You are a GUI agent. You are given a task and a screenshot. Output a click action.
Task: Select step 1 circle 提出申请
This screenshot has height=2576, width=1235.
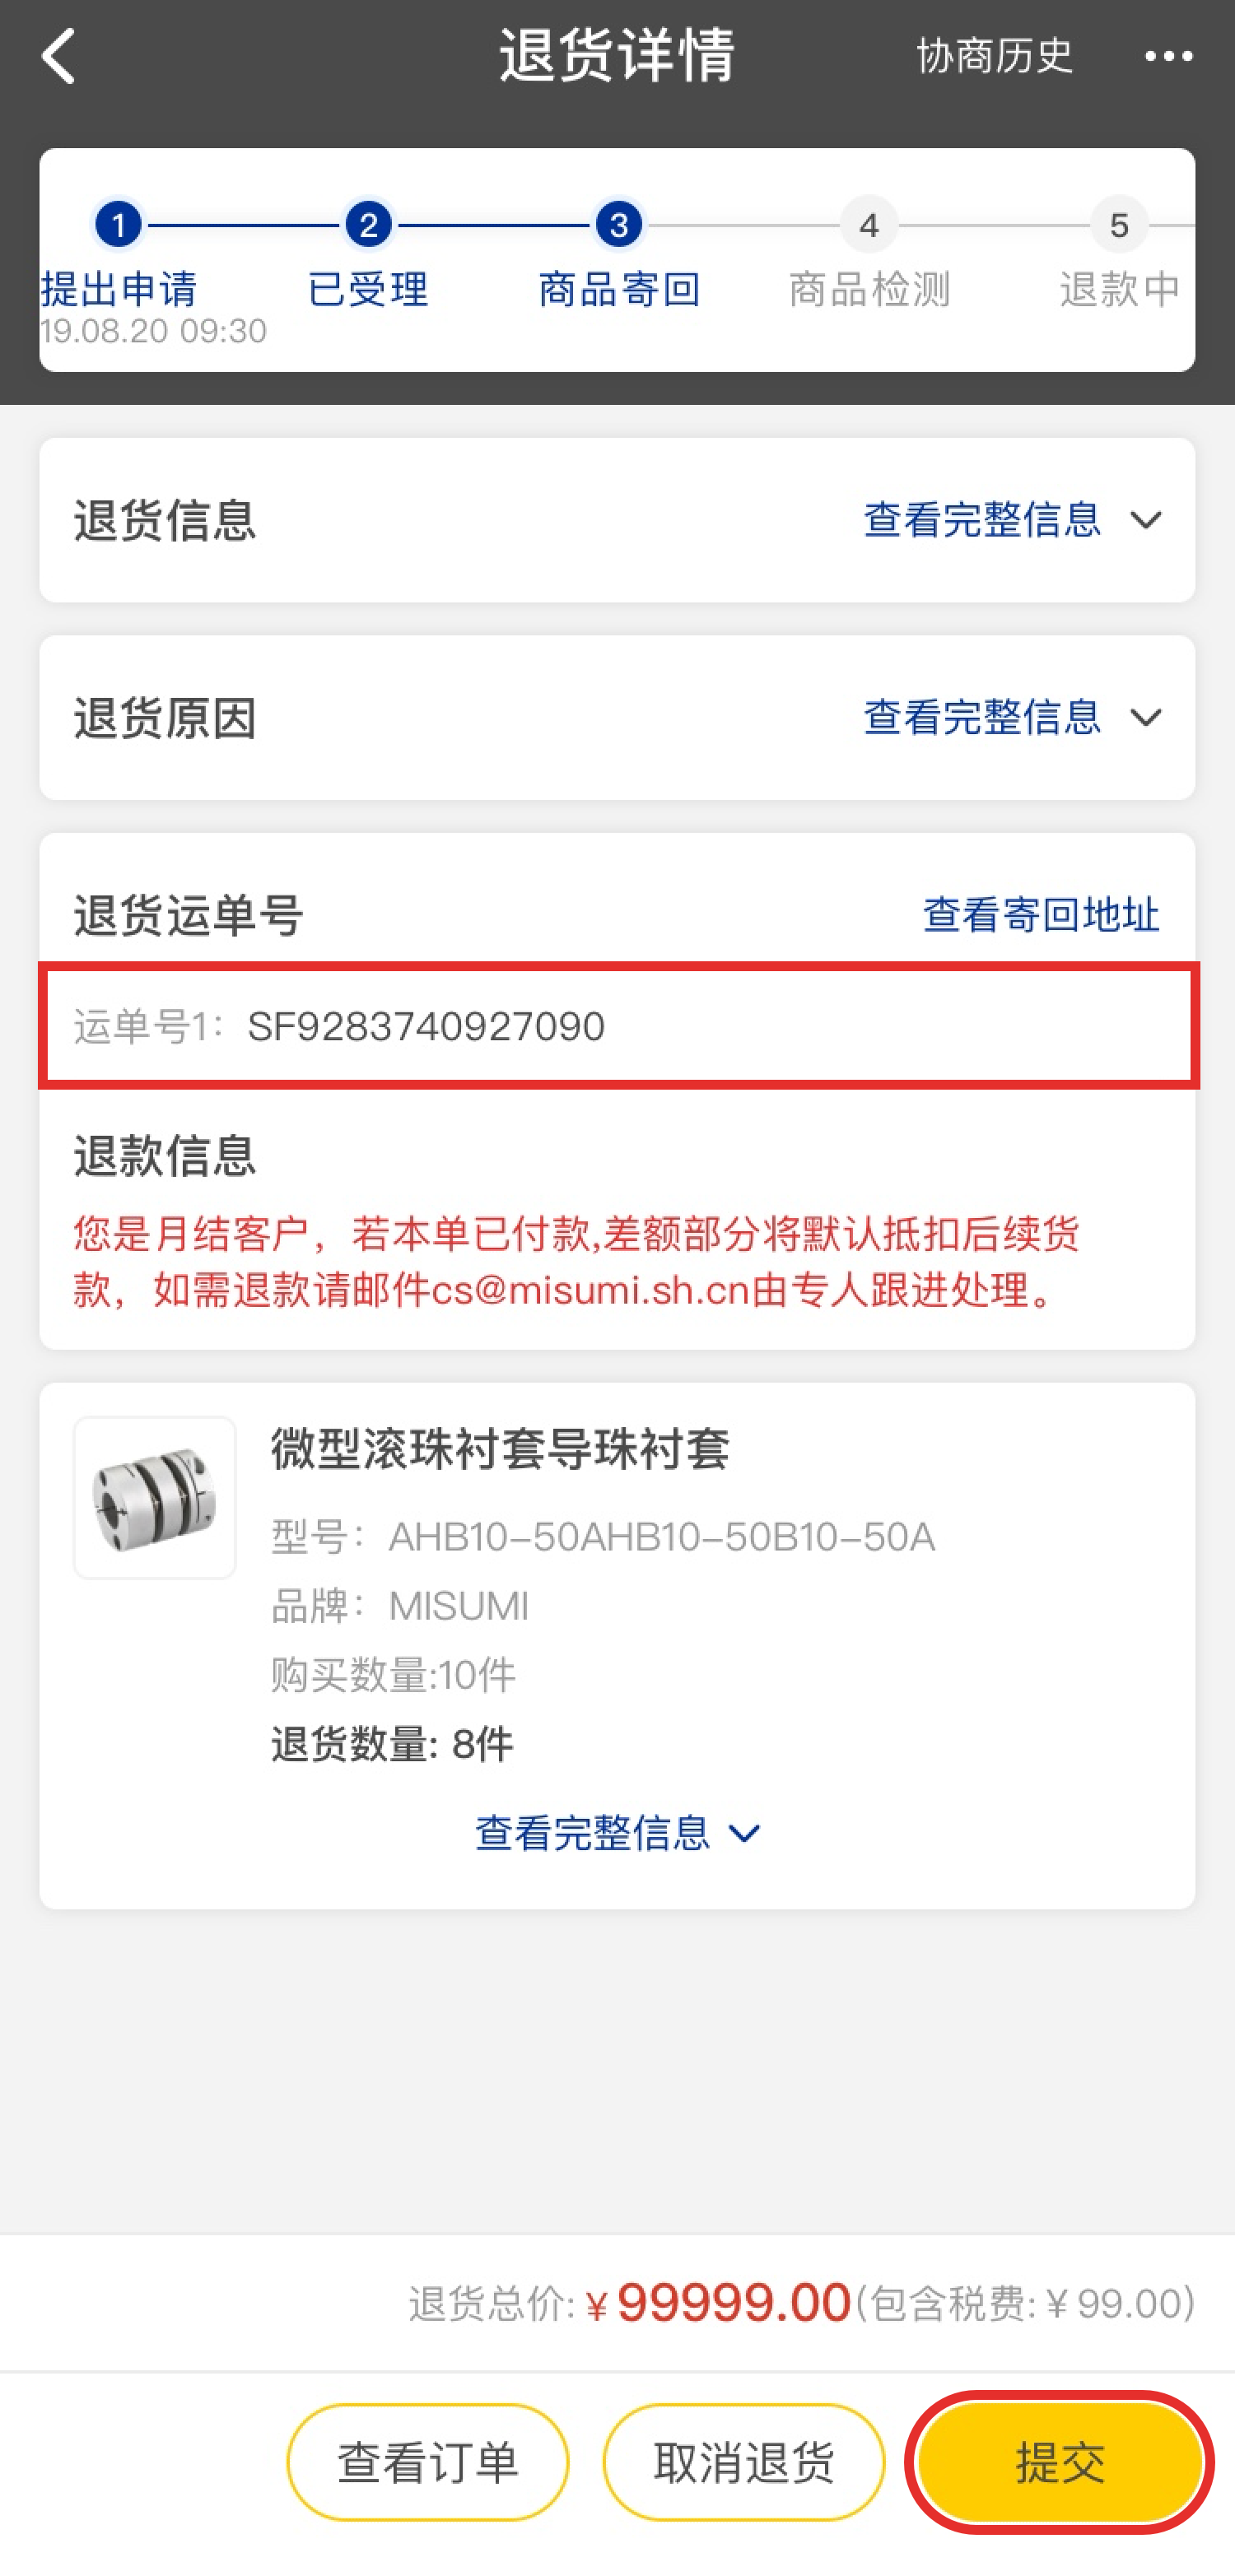click(x=119, y=226)
